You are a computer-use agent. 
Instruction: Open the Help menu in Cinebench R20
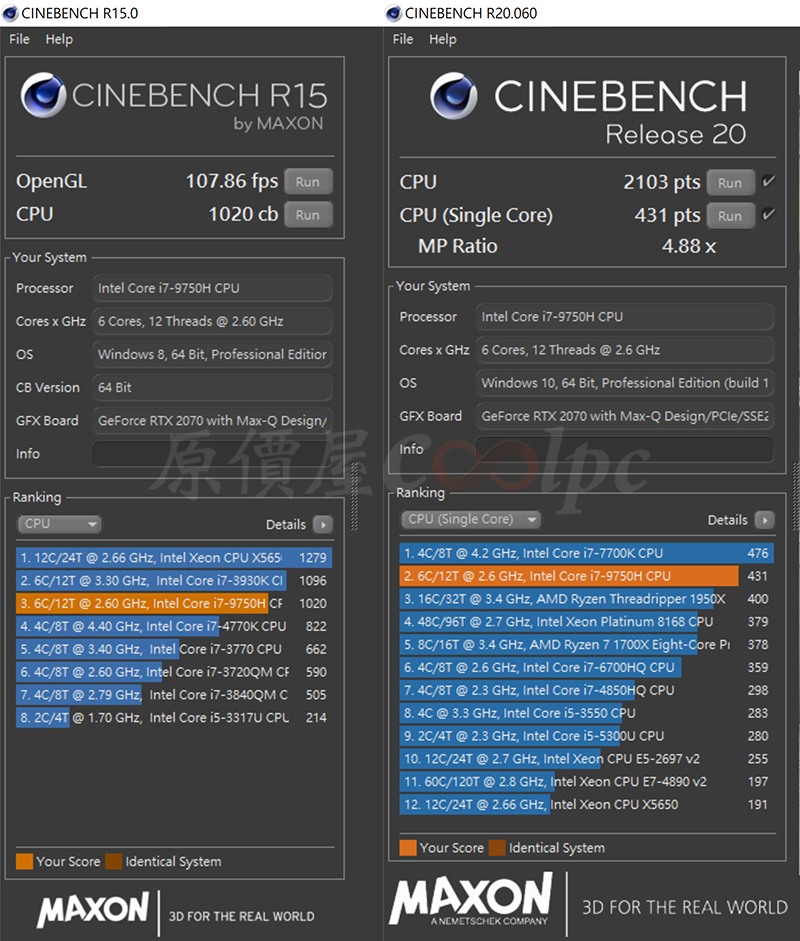pos(442,39)
